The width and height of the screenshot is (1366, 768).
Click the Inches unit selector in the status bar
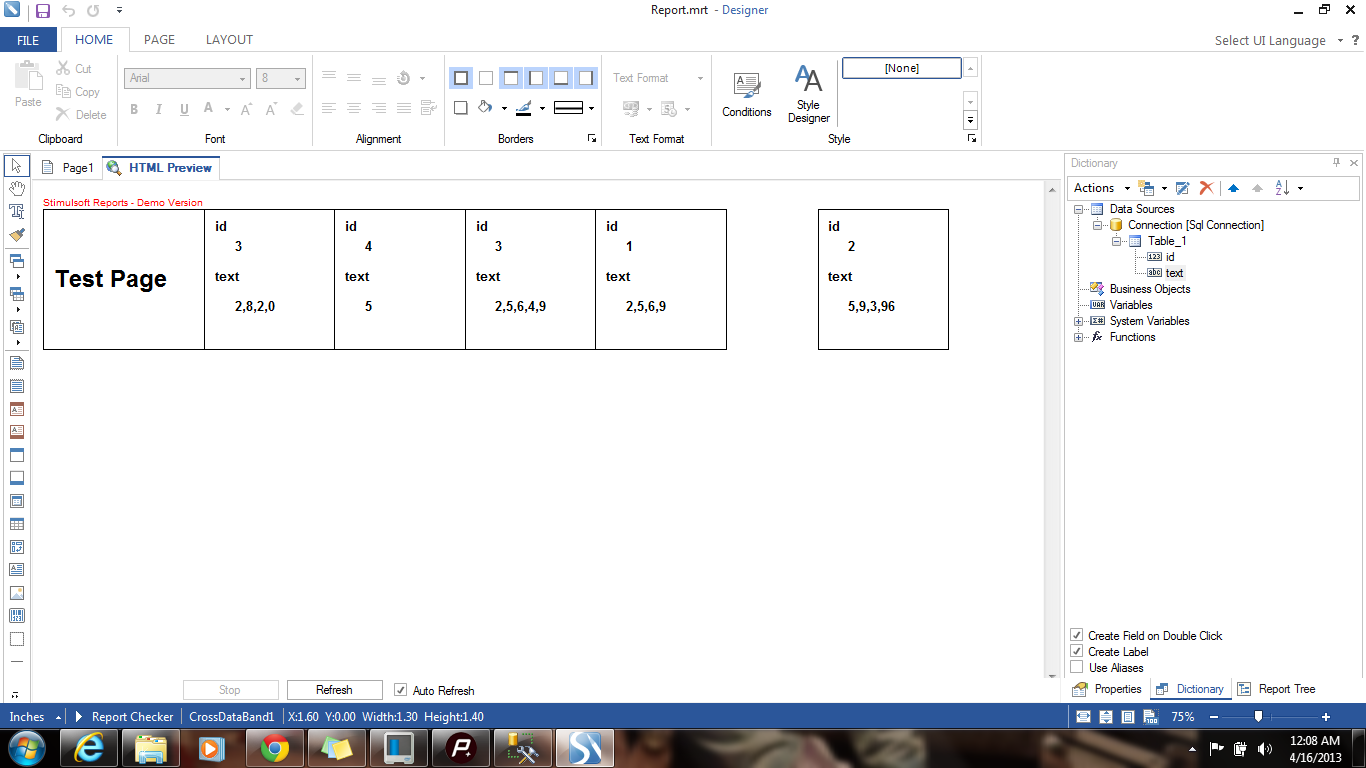pyautogui.click(x=33, y=717)
